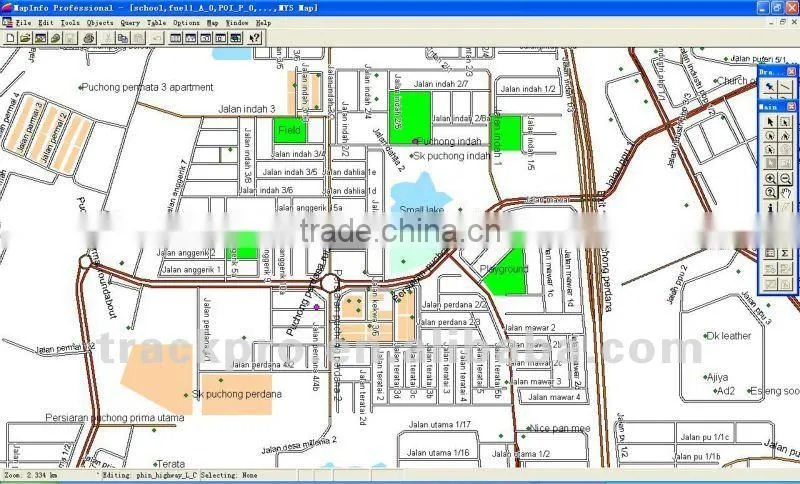Image resolution: width=800 pixels, height=484 pixels.
Task: Open the Layer Control icon in Main palette
Action: (x=770, y=253)
